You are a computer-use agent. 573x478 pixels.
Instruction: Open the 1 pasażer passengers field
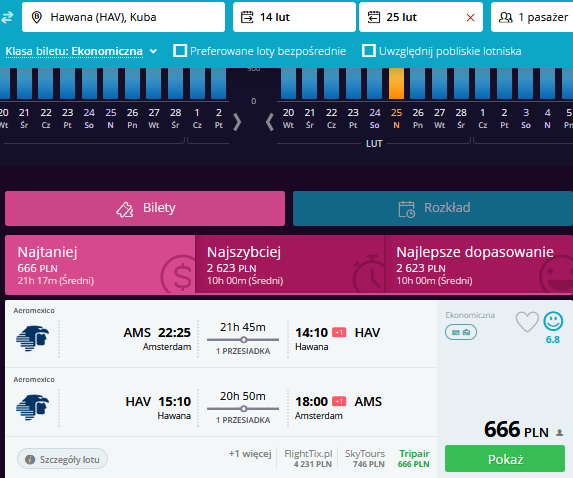(532, 17)
